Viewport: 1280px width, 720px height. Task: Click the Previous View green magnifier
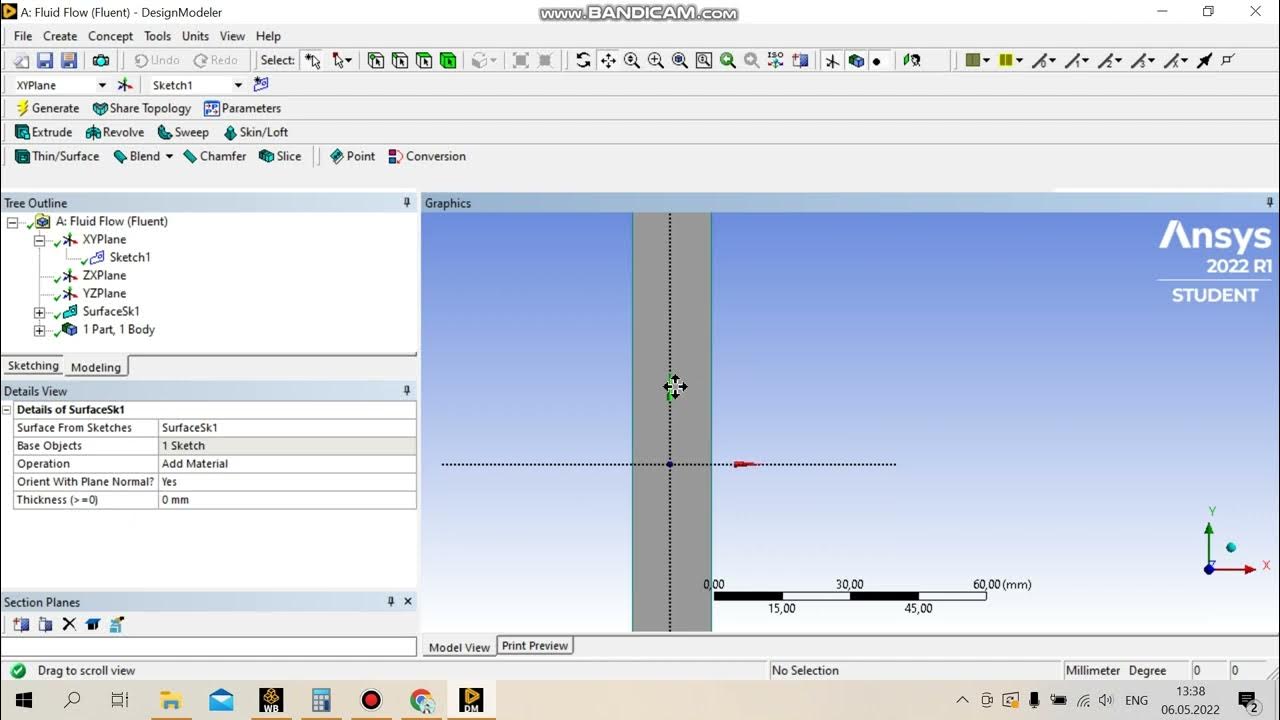(728, 61)
